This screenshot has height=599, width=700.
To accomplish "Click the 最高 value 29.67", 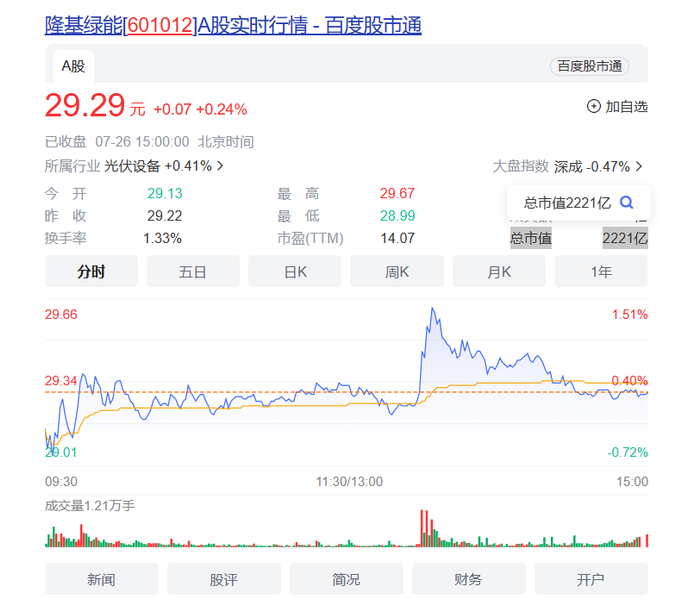I will tap(397, 193).
